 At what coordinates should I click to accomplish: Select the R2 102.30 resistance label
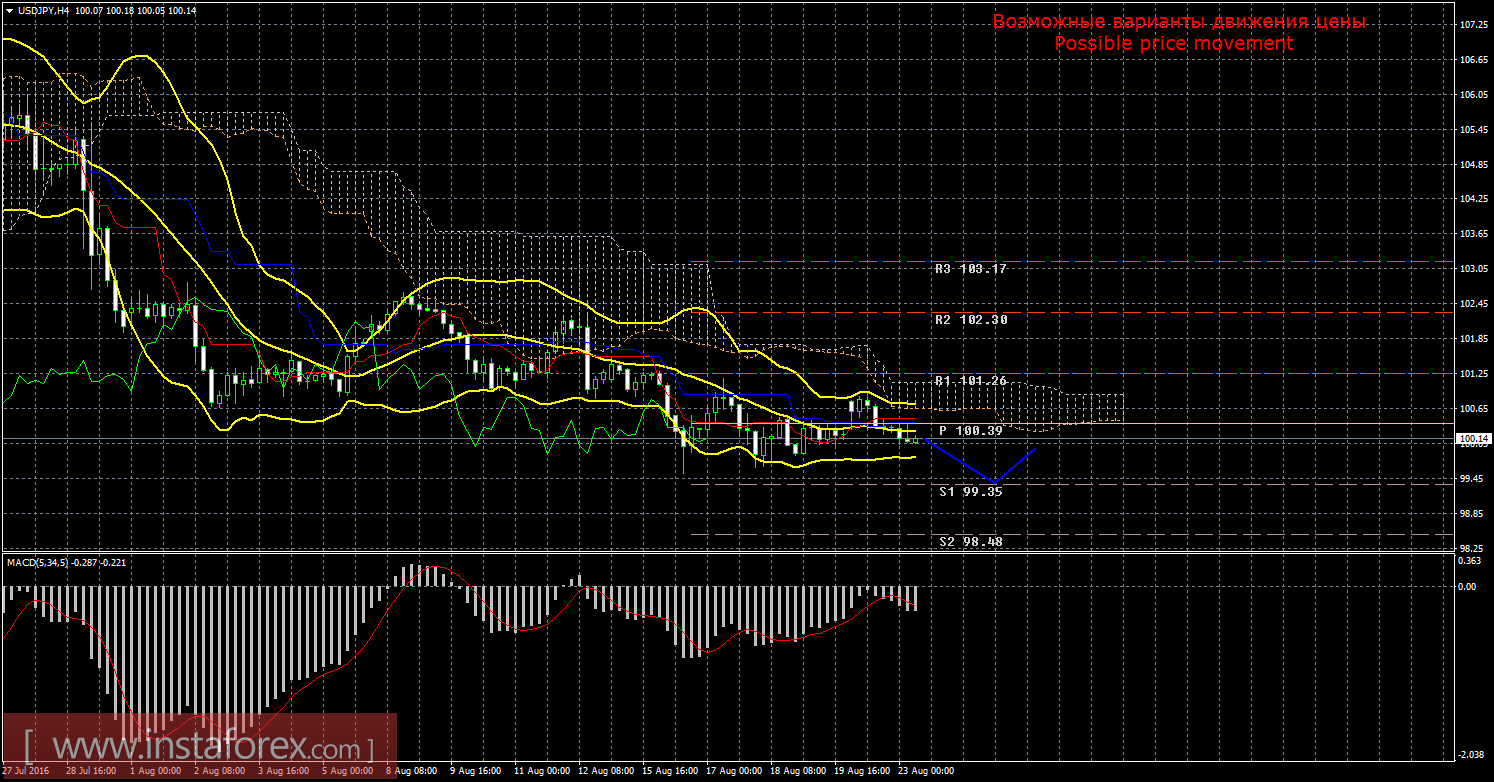970,320
